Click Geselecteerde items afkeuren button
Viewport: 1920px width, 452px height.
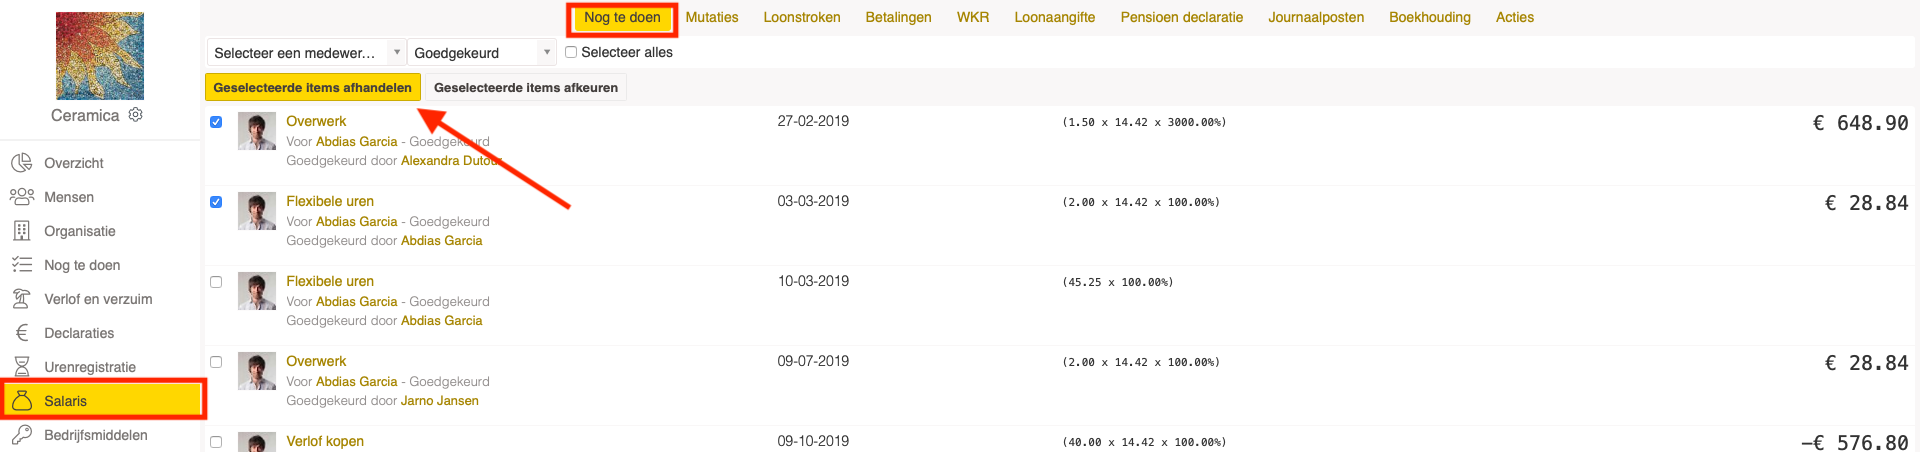(x=526, y=88)
